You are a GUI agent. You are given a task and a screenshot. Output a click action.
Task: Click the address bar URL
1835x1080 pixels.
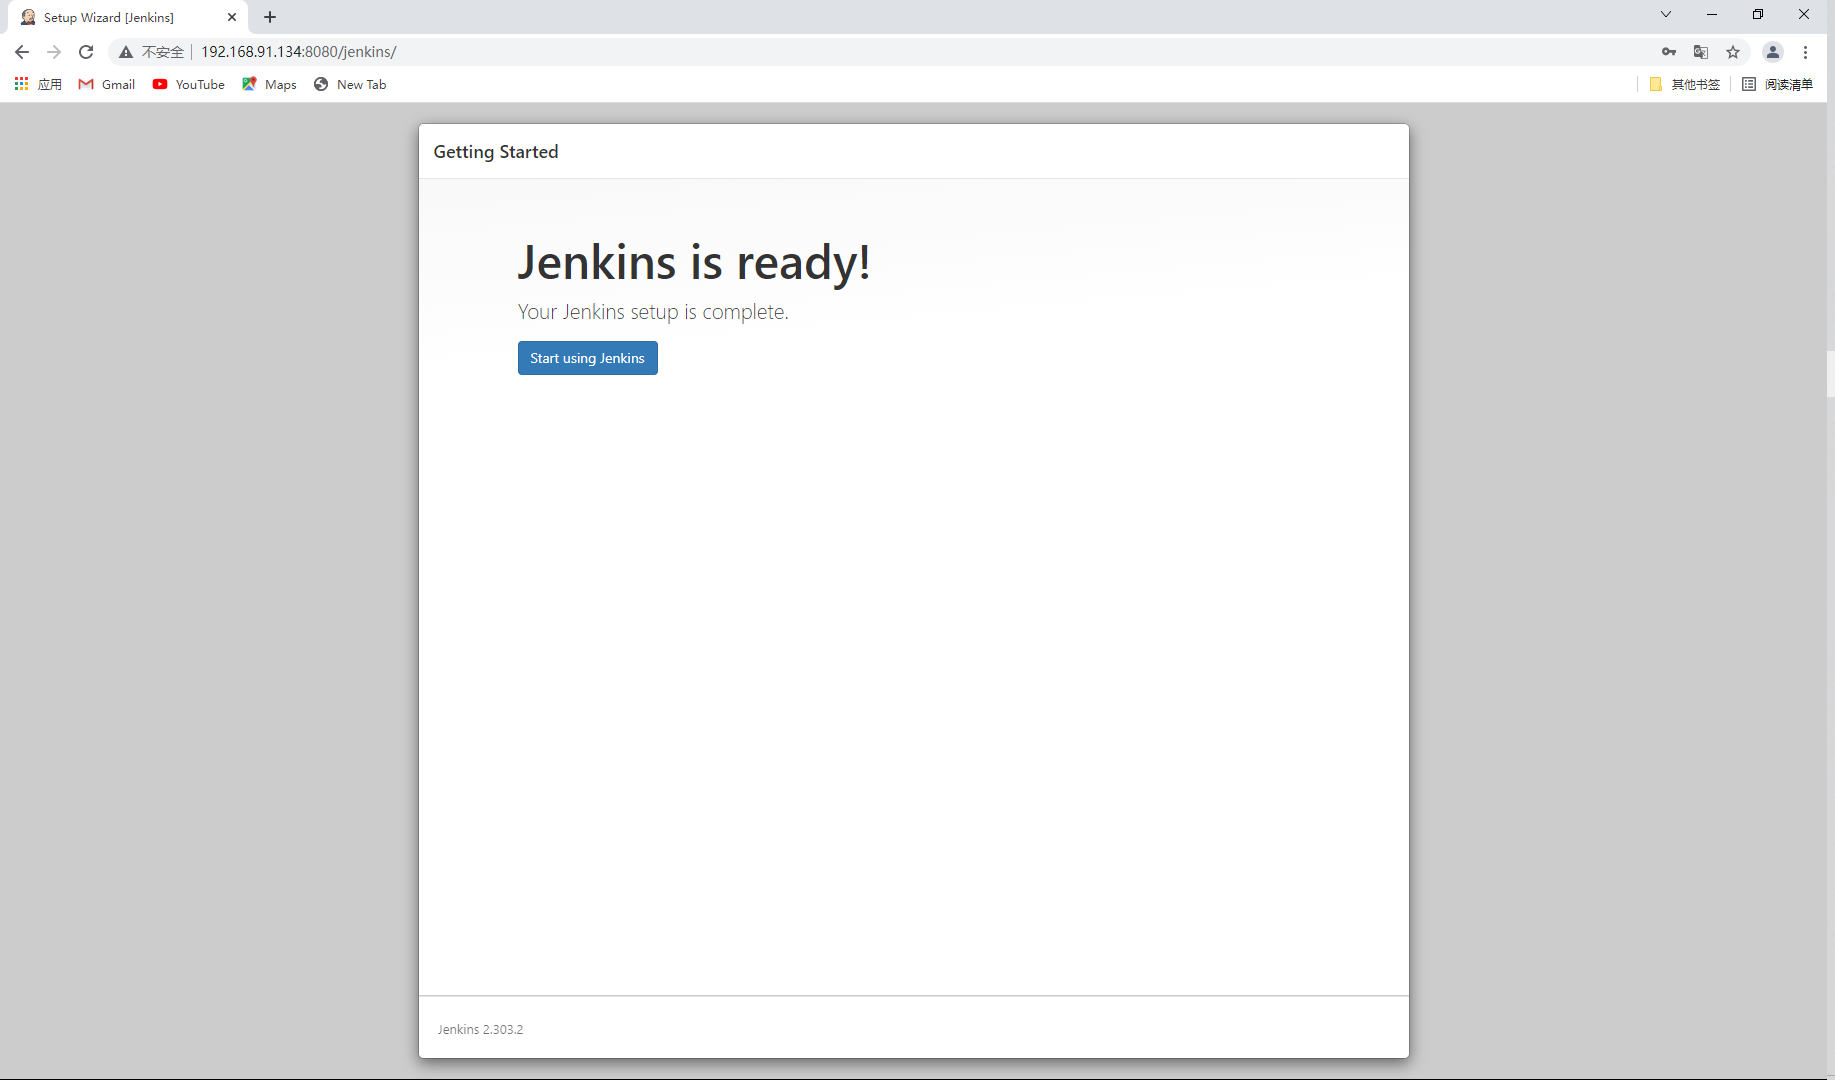pyautogui.click(x=299, y=52)
